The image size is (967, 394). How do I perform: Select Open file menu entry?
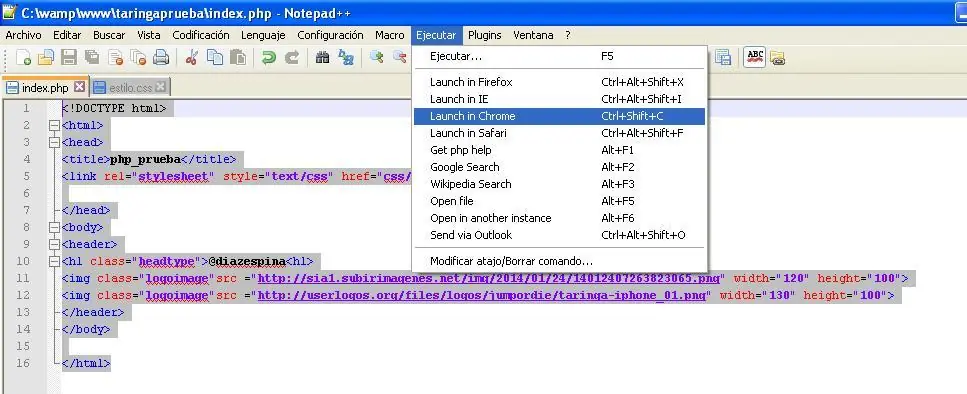pyautogui.click(x=559, y=201)
